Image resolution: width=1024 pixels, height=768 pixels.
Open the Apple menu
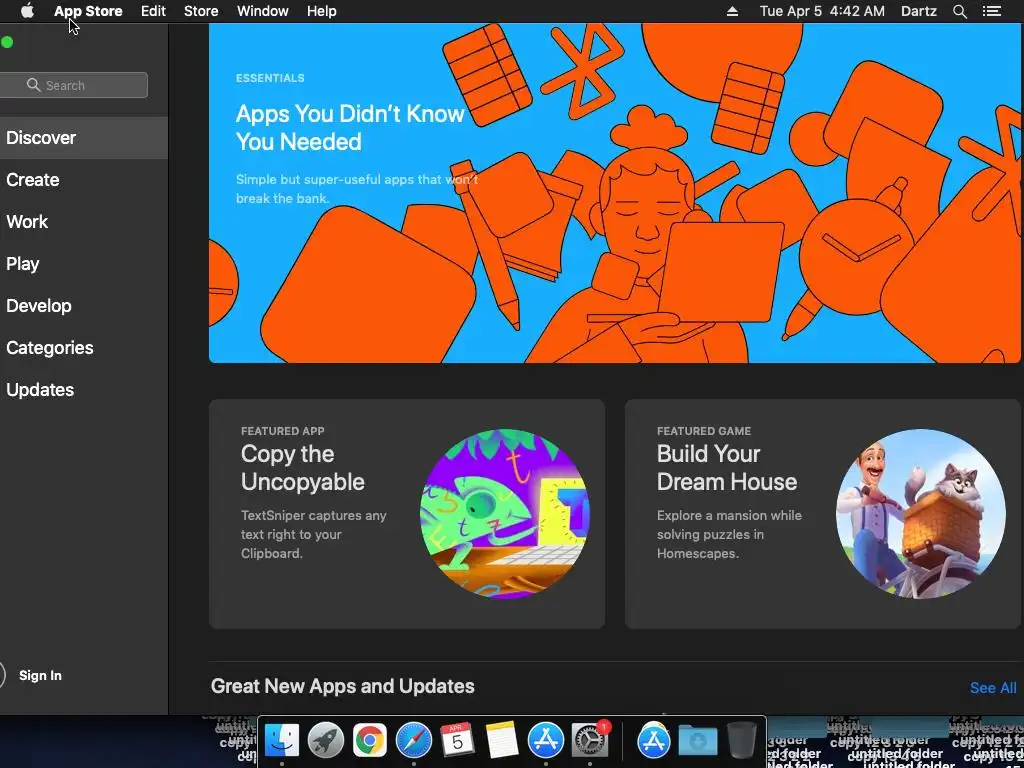[27, 11]
